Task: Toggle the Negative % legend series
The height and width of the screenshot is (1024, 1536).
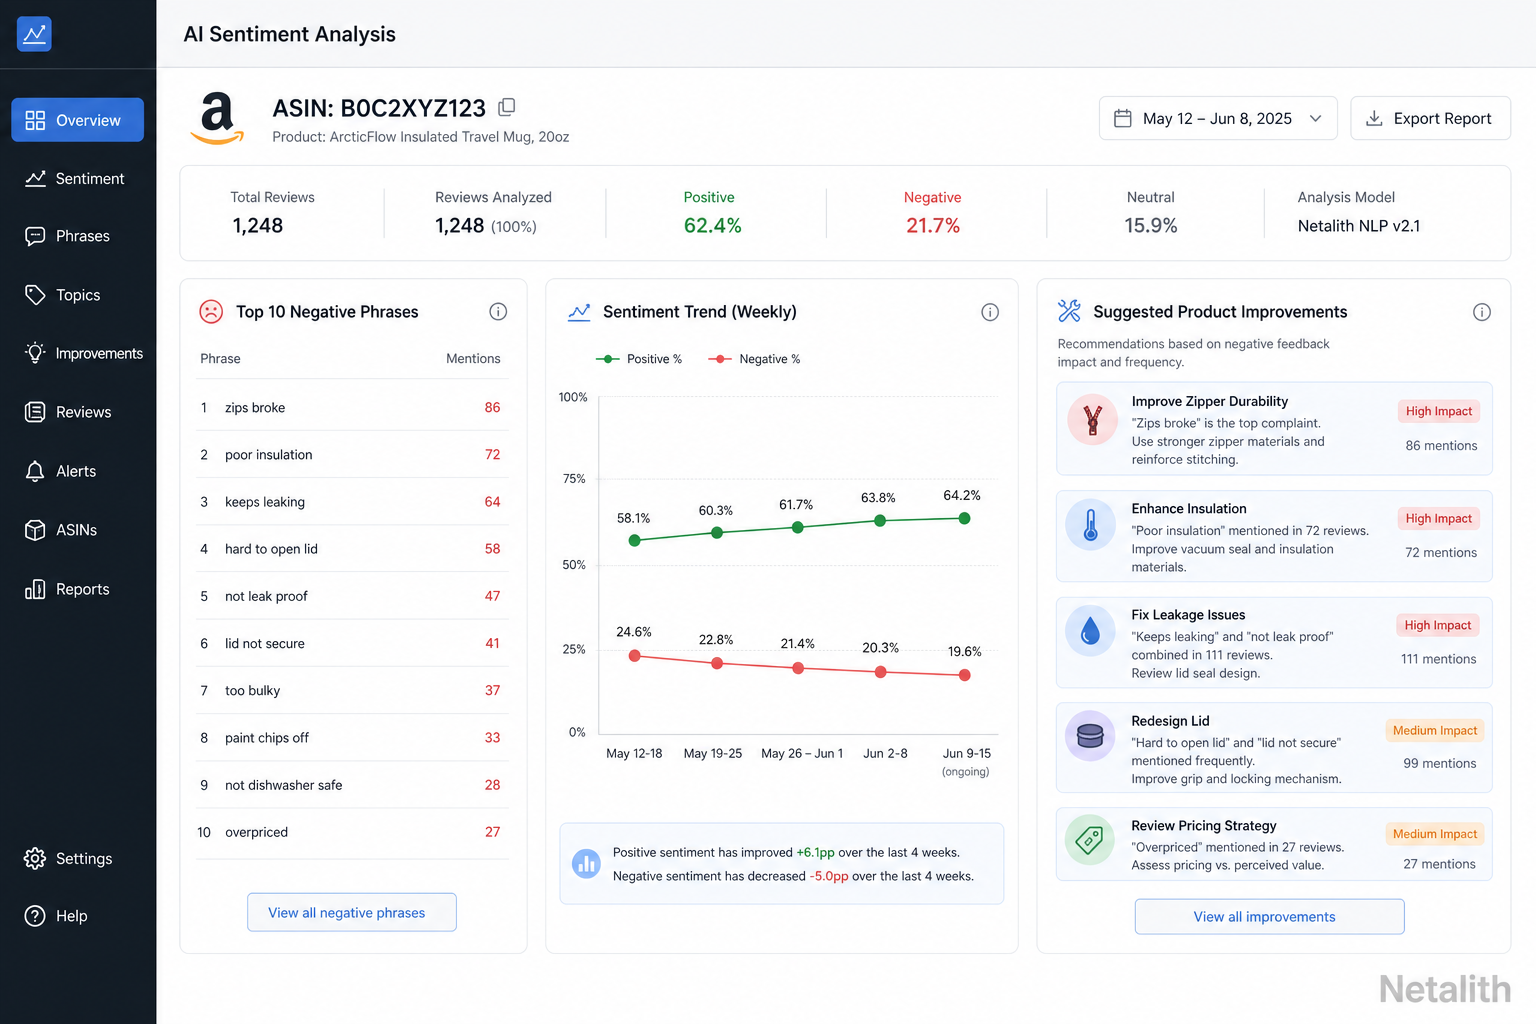Action: click(x=754, y=359)
